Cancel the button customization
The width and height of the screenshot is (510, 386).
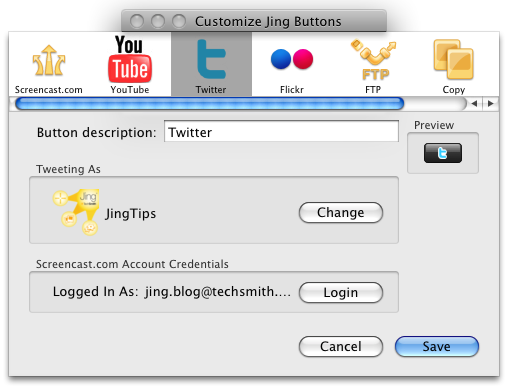pos(341,346)
